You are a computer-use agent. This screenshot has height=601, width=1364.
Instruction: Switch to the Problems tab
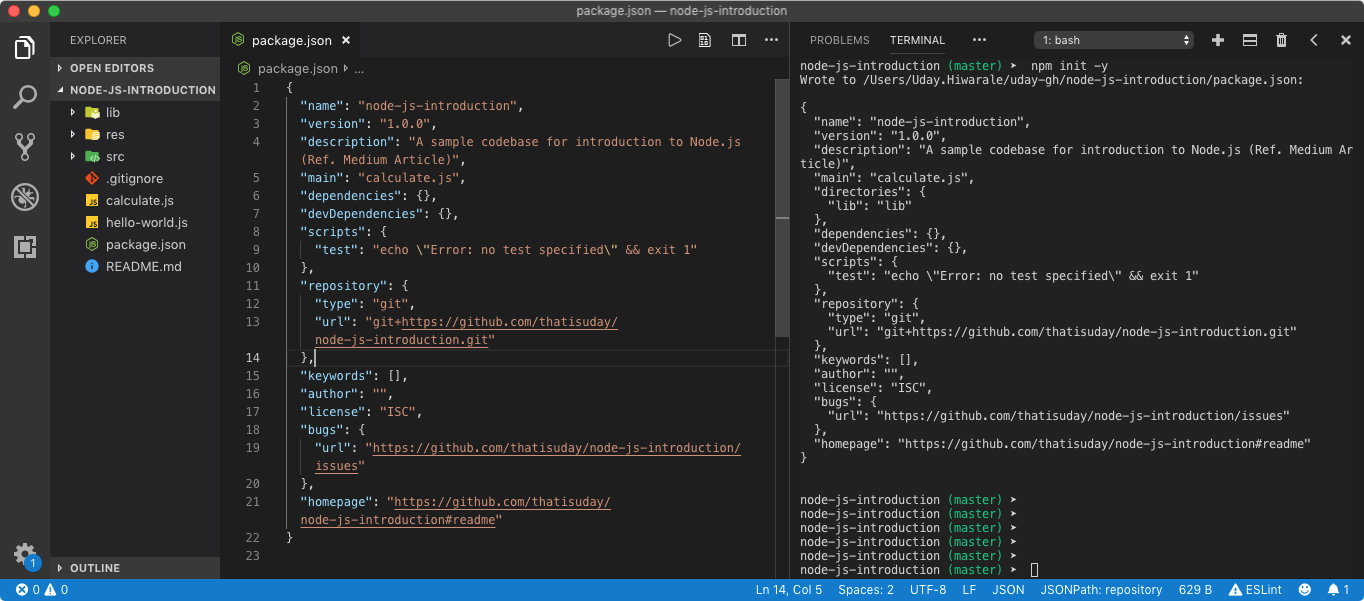pyautogui.click(x=839, y=40)
